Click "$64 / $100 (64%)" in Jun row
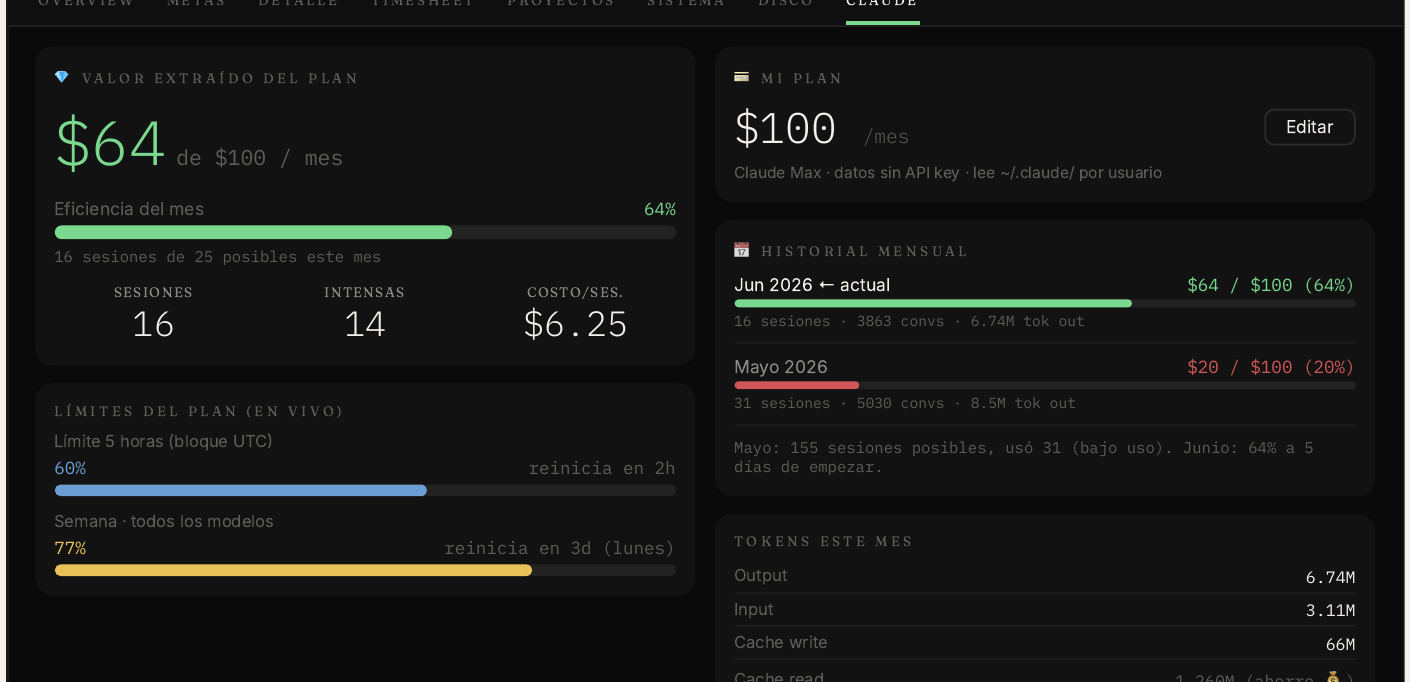The width and height of the screenshot is (1410, 682). click(1271, 285)
